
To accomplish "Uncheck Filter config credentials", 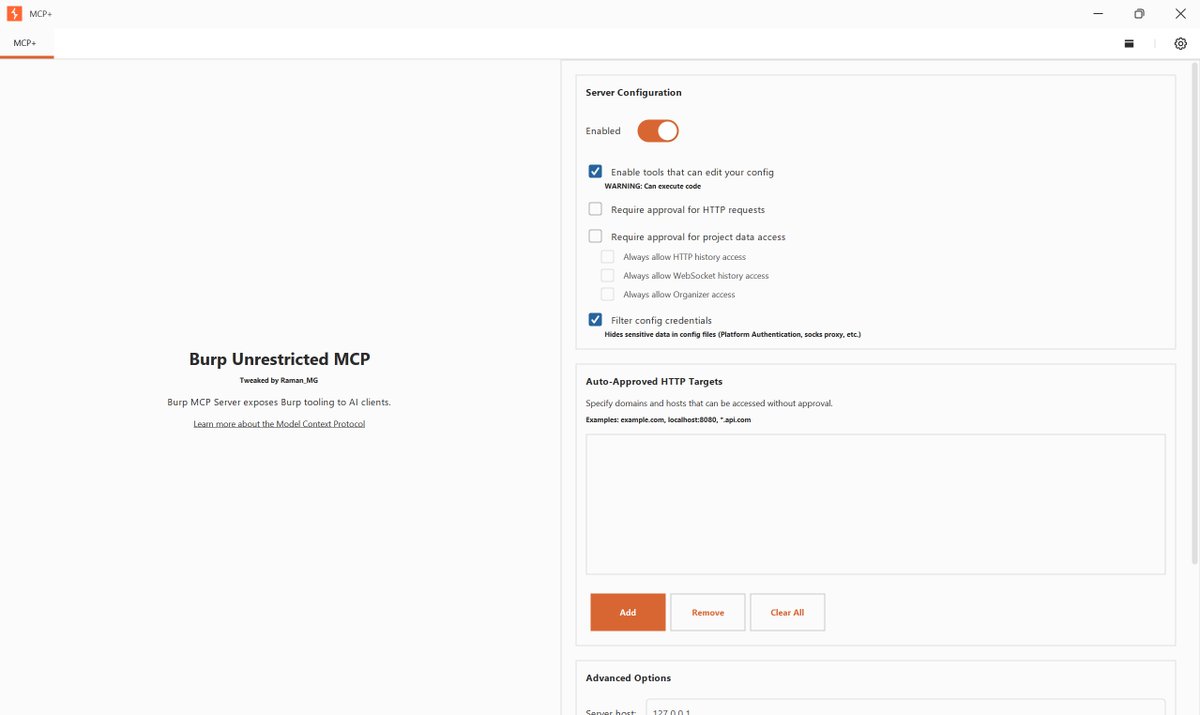I will (595, 320).
